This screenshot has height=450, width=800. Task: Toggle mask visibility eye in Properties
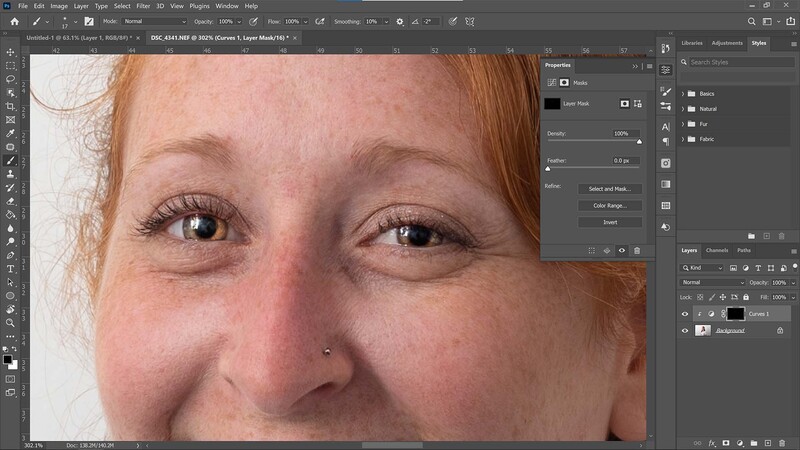621,251
